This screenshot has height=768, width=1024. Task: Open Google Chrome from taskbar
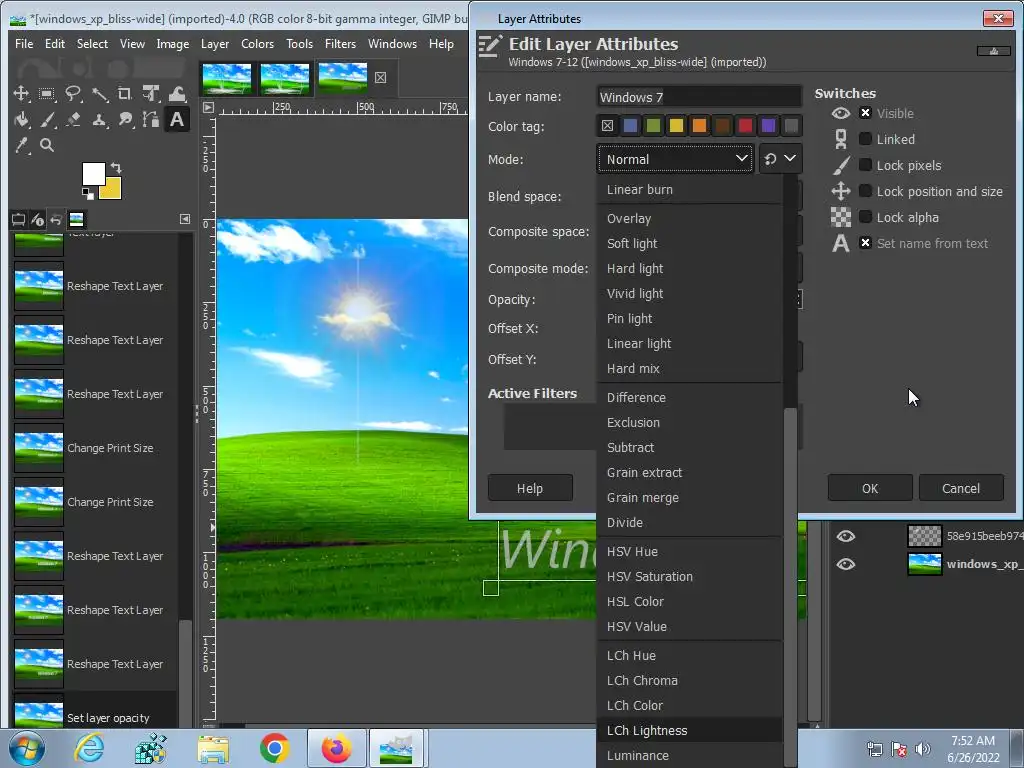coord(274,748)
